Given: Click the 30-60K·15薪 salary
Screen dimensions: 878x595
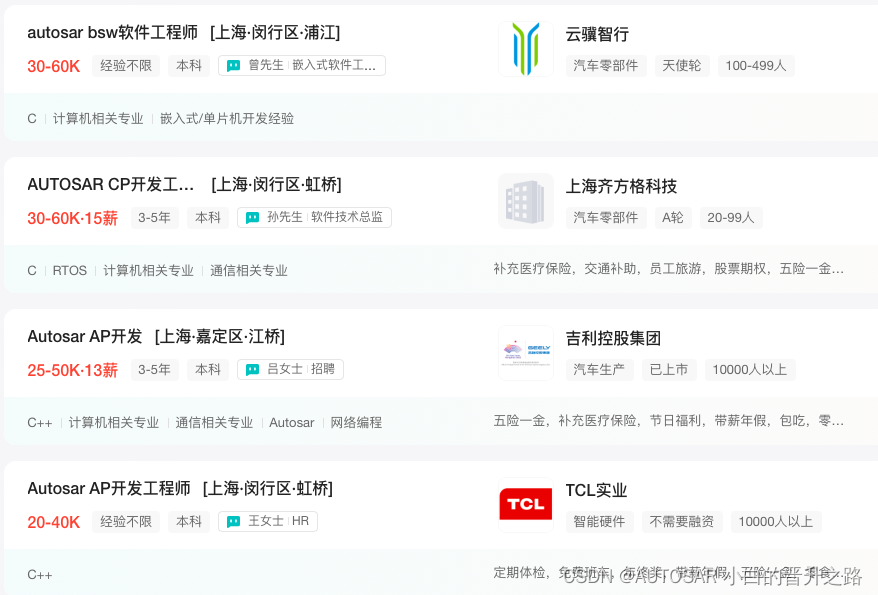Looking at the screenshot, I should 73,218.
